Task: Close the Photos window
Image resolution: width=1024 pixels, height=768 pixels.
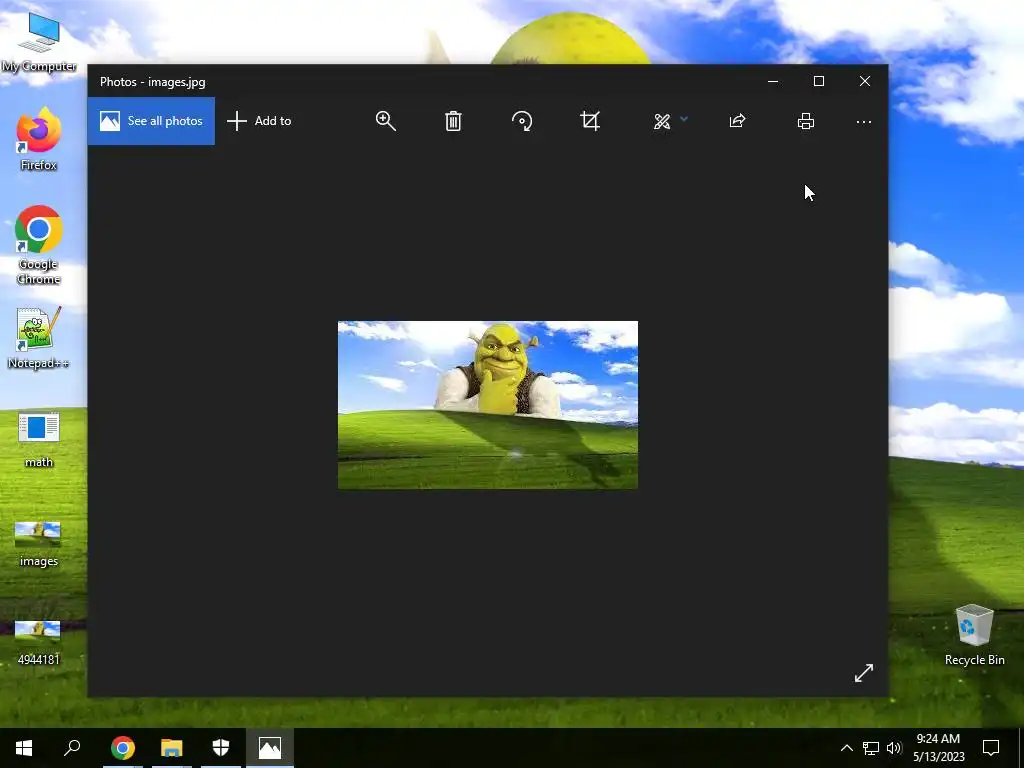Action: (865, 81)
